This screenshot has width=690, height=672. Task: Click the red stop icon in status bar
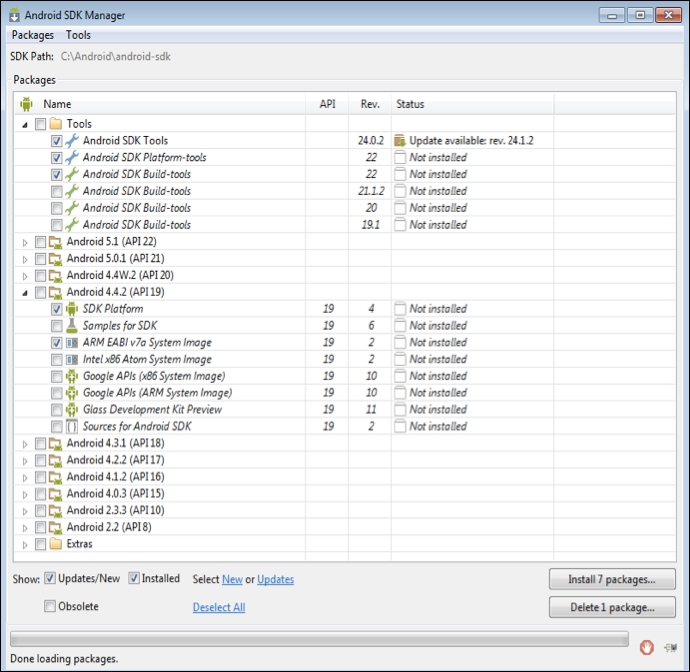(647, 646)
